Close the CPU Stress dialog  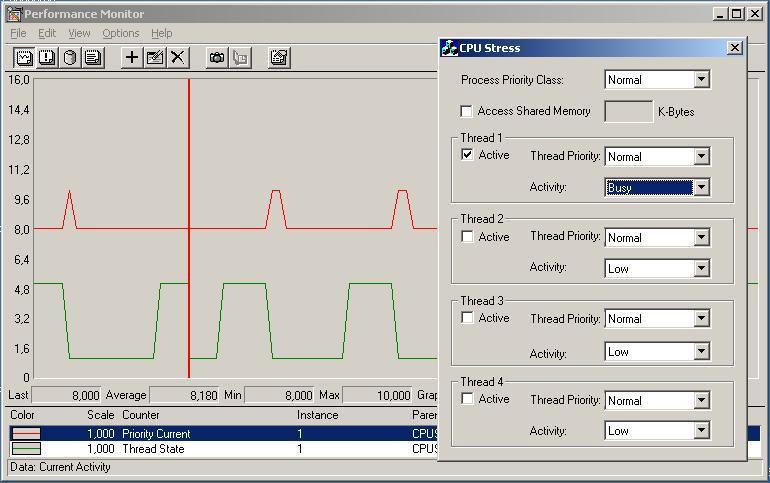tap(735, 48)
